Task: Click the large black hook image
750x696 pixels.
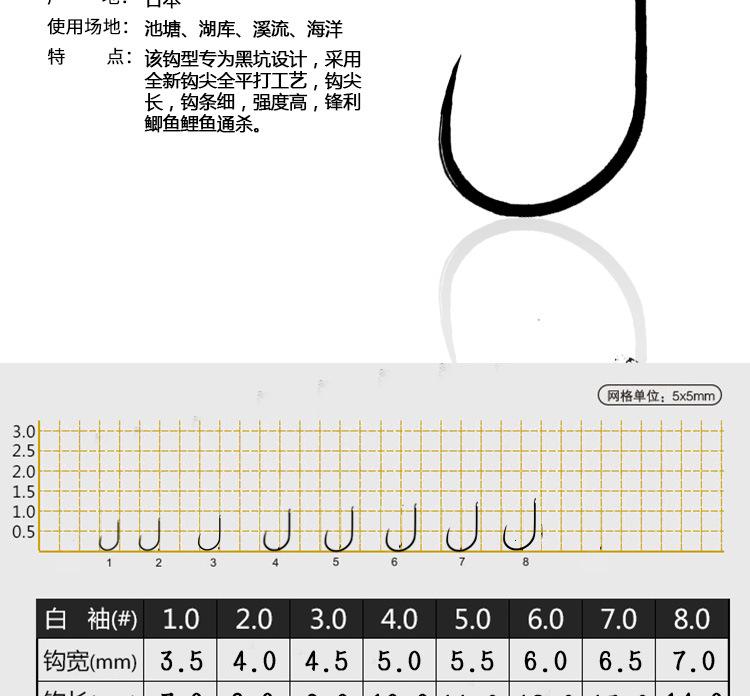Action: click(543, 108)
